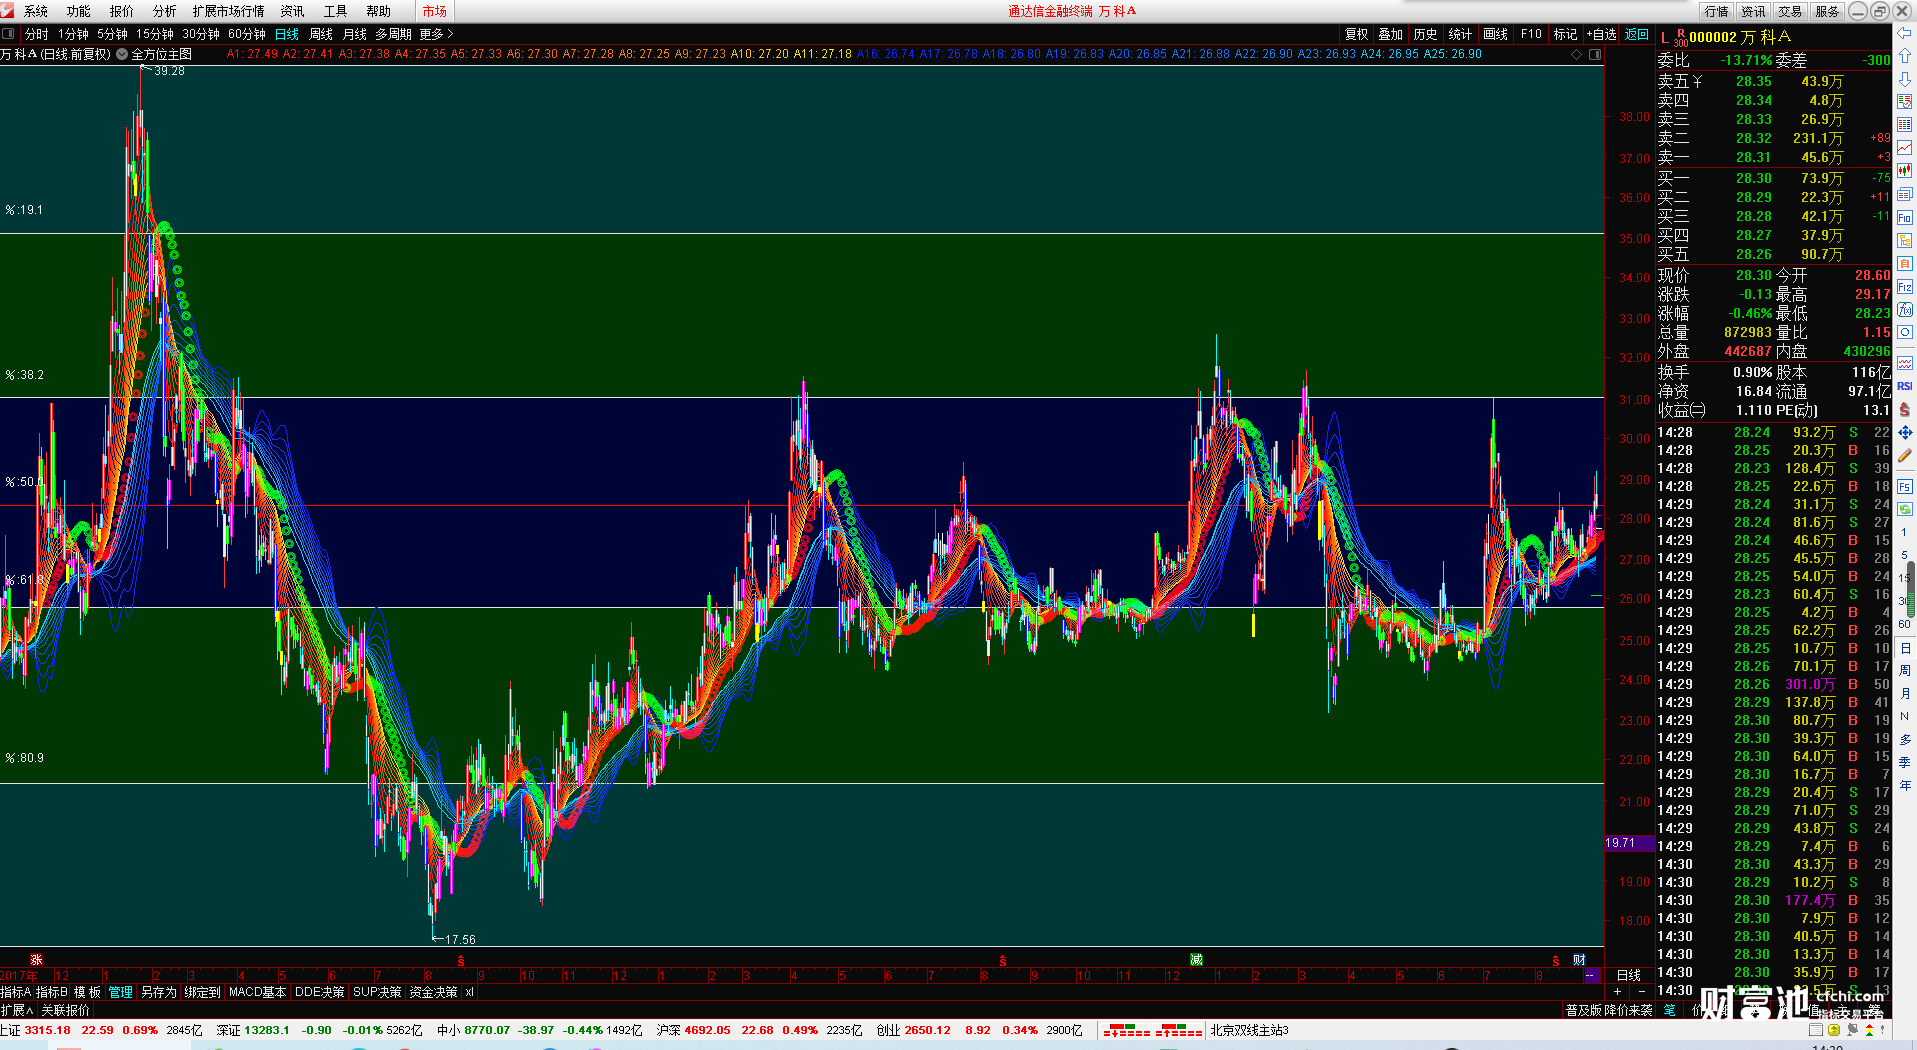Image resolution: width=1917 pixels, height=1050 pixels.
Task: Open the RSI indicator icon
Action: pyautogui.click(x=1905, y=386)
